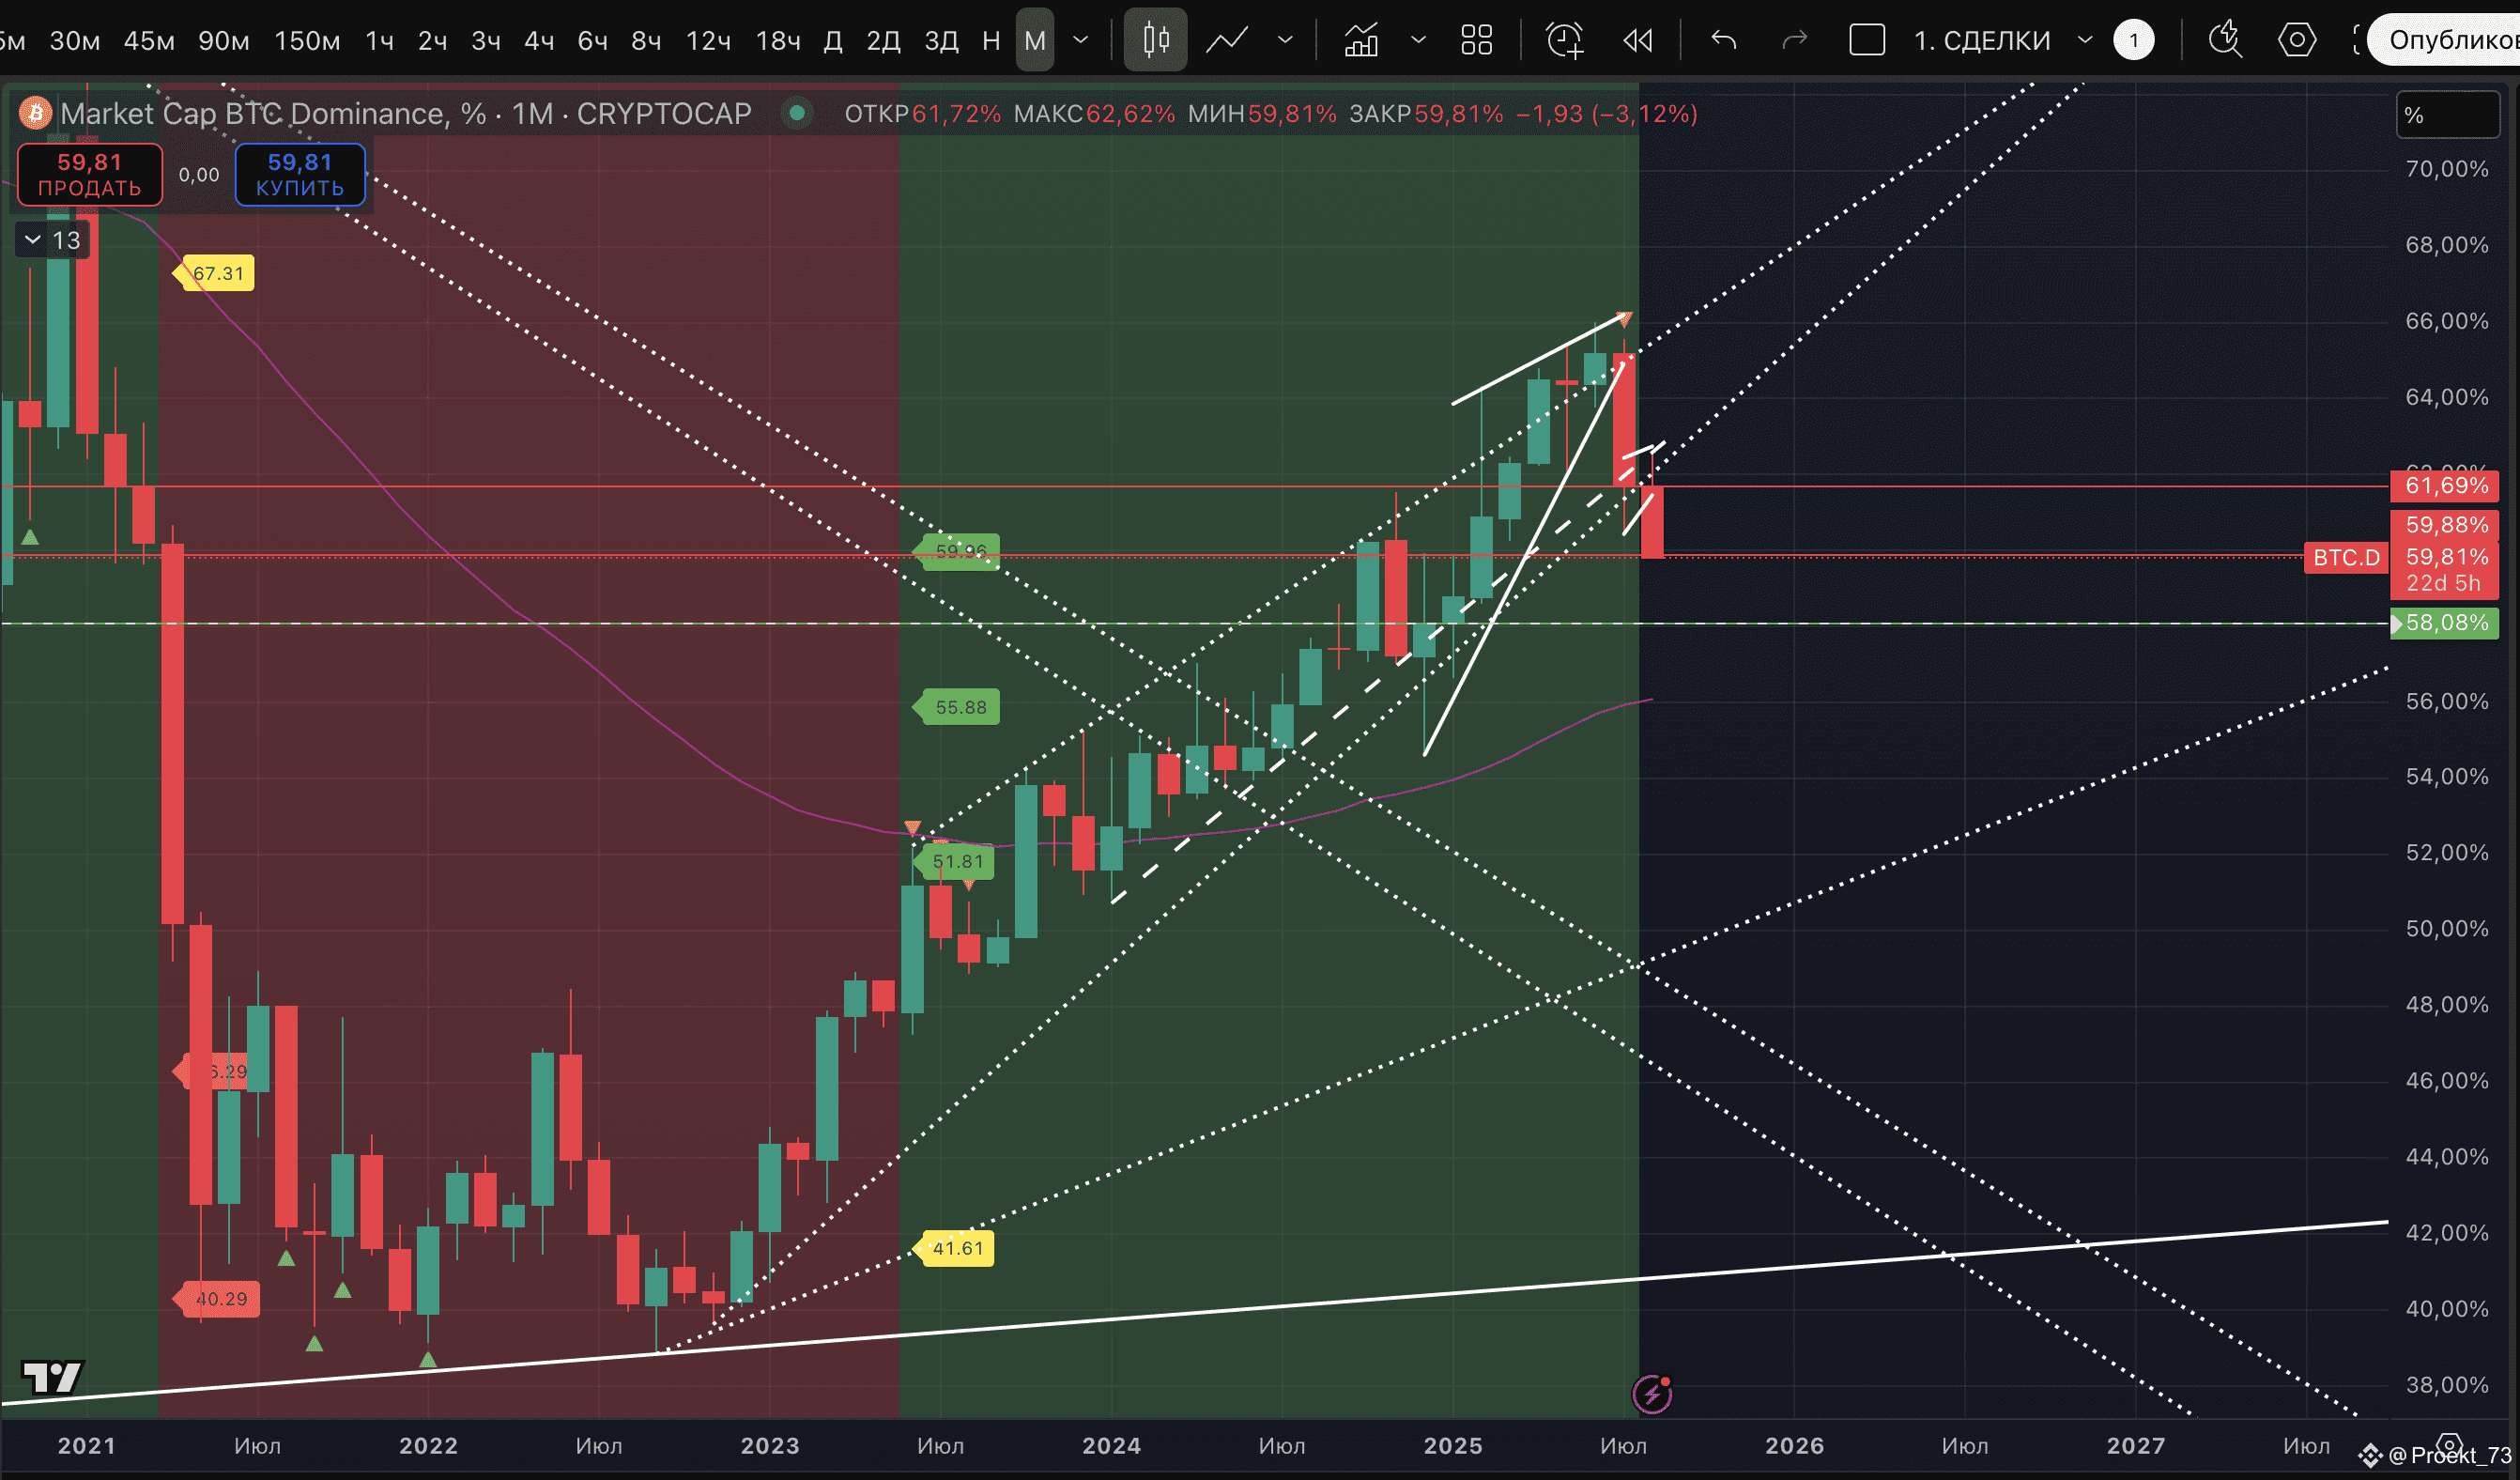Open quick search with the lightning magnifier
This screenshot has width=2520, height=1480.
click(2225, 40)
